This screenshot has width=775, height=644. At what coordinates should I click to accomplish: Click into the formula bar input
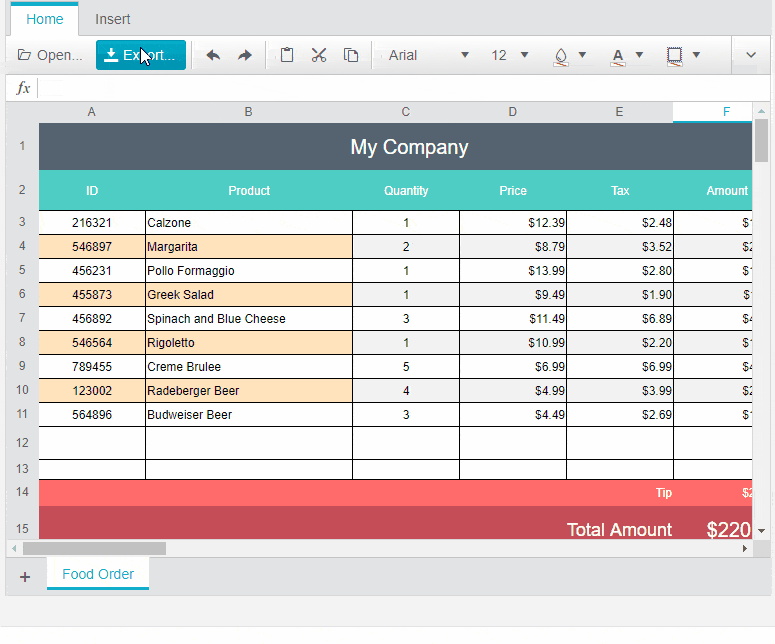tap(403, 88)
